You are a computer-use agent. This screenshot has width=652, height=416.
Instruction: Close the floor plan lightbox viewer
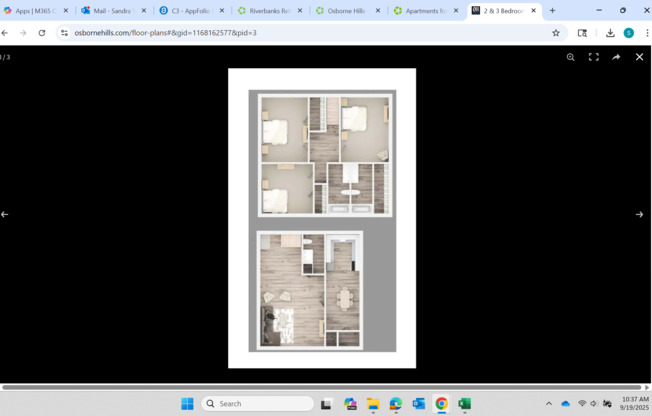(x=640, y=57)
